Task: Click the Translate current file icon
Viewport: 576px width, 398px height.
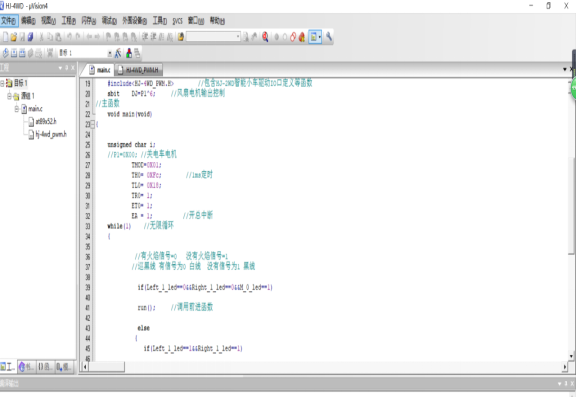Action: coord(5,53)
